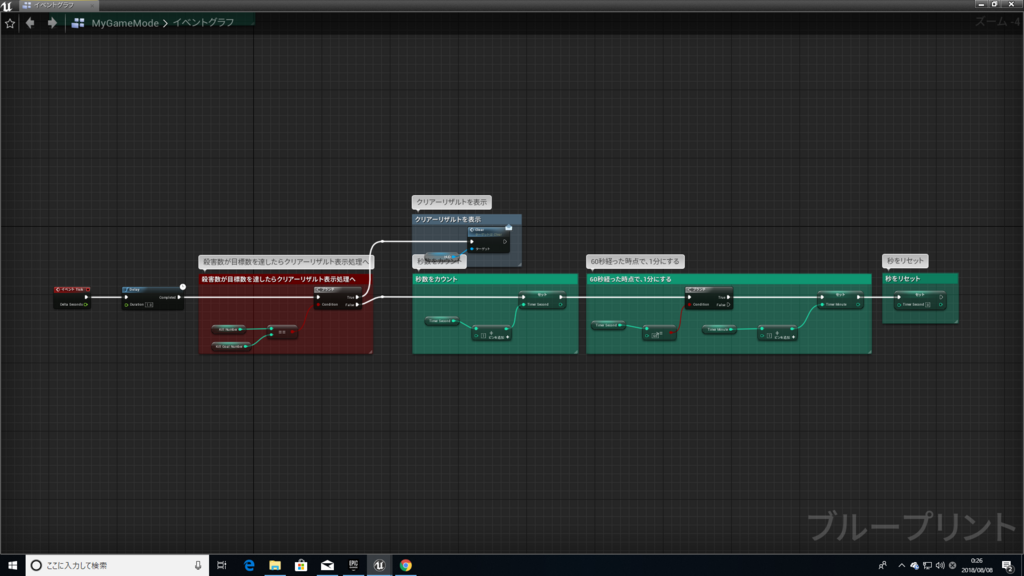The width and height of the screenshot is (1024, 576).
Task: Click Time Second value field in 秒をリセット node
Action: point(927,304)
